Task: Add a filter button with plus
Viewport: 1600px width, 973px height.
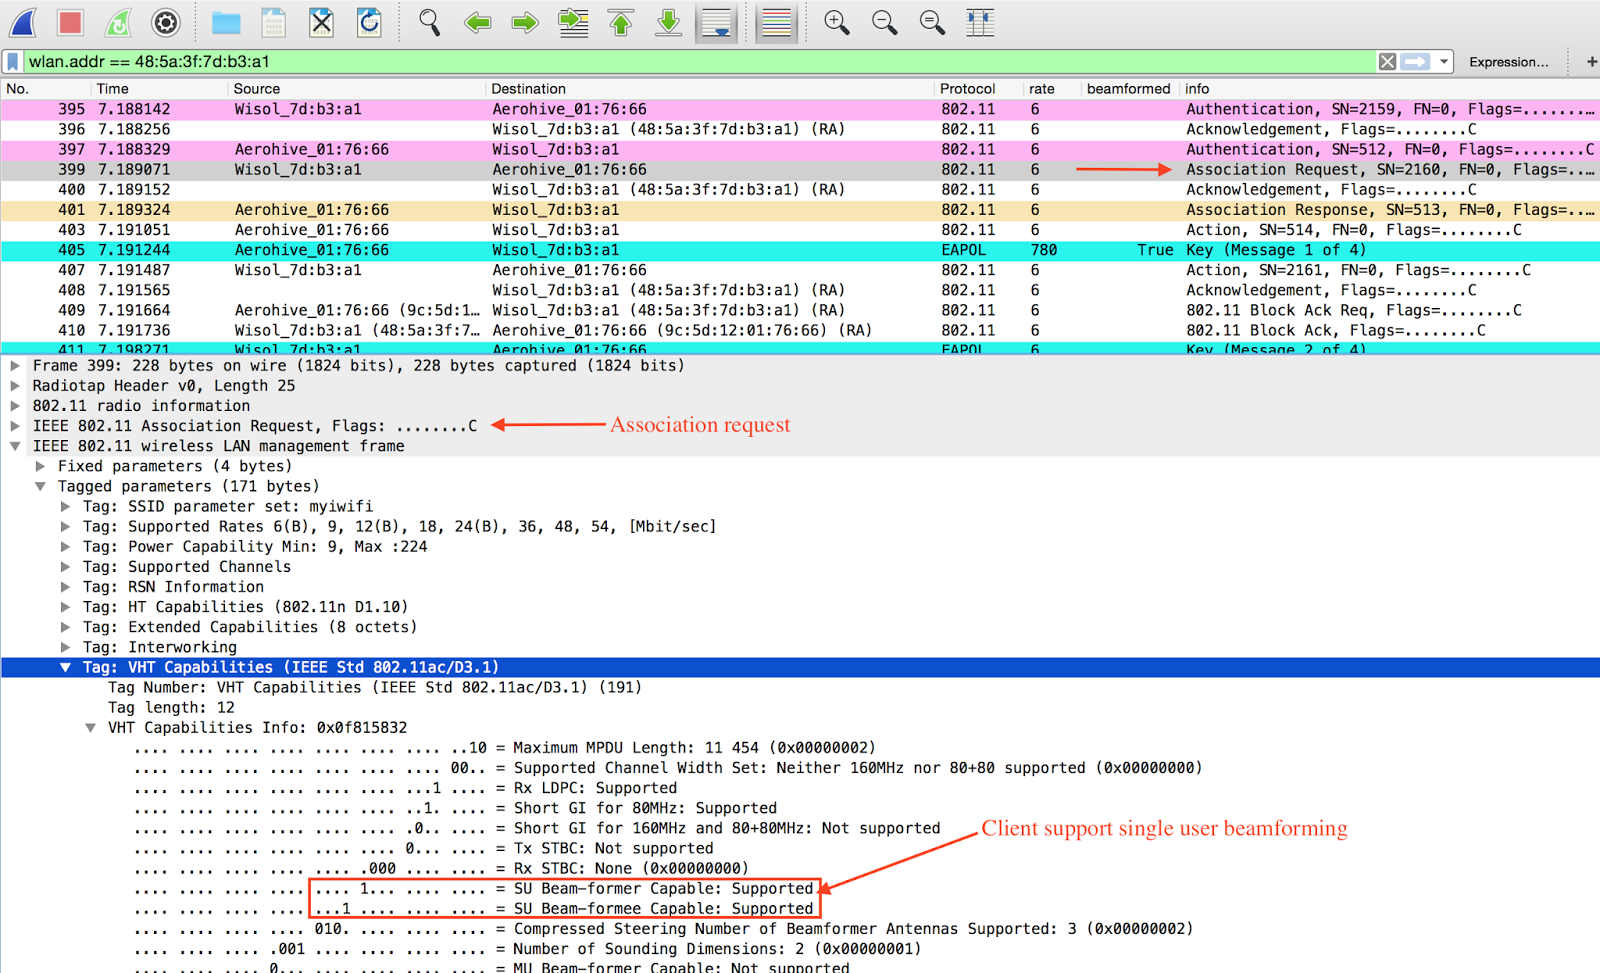Action: 1592,62
